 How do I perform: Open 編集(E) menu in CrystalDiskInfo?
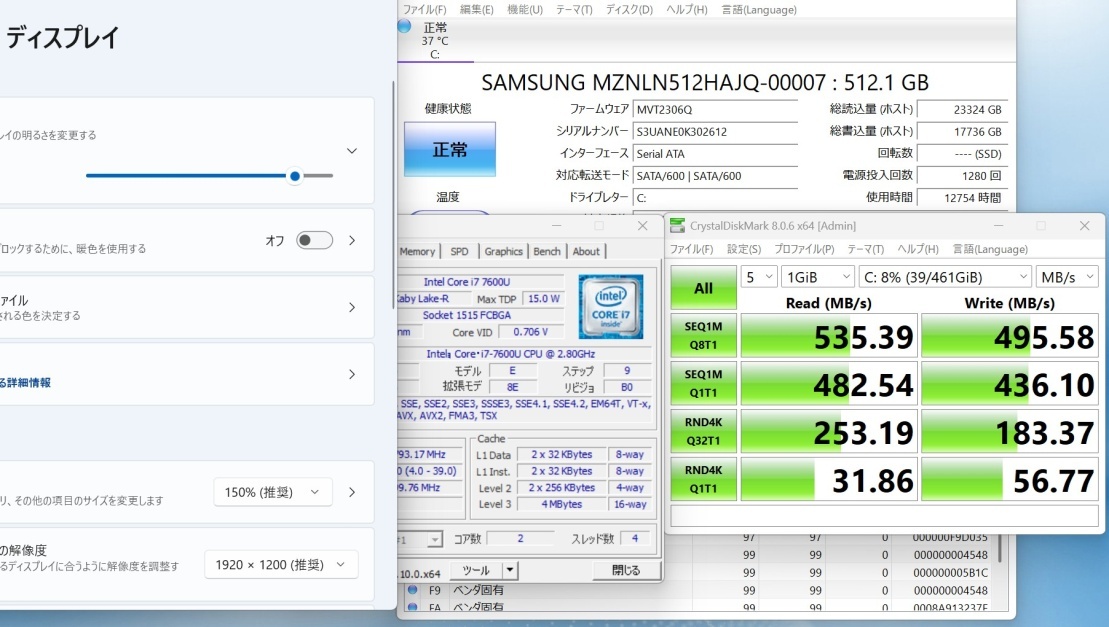[x=477, y=9]
